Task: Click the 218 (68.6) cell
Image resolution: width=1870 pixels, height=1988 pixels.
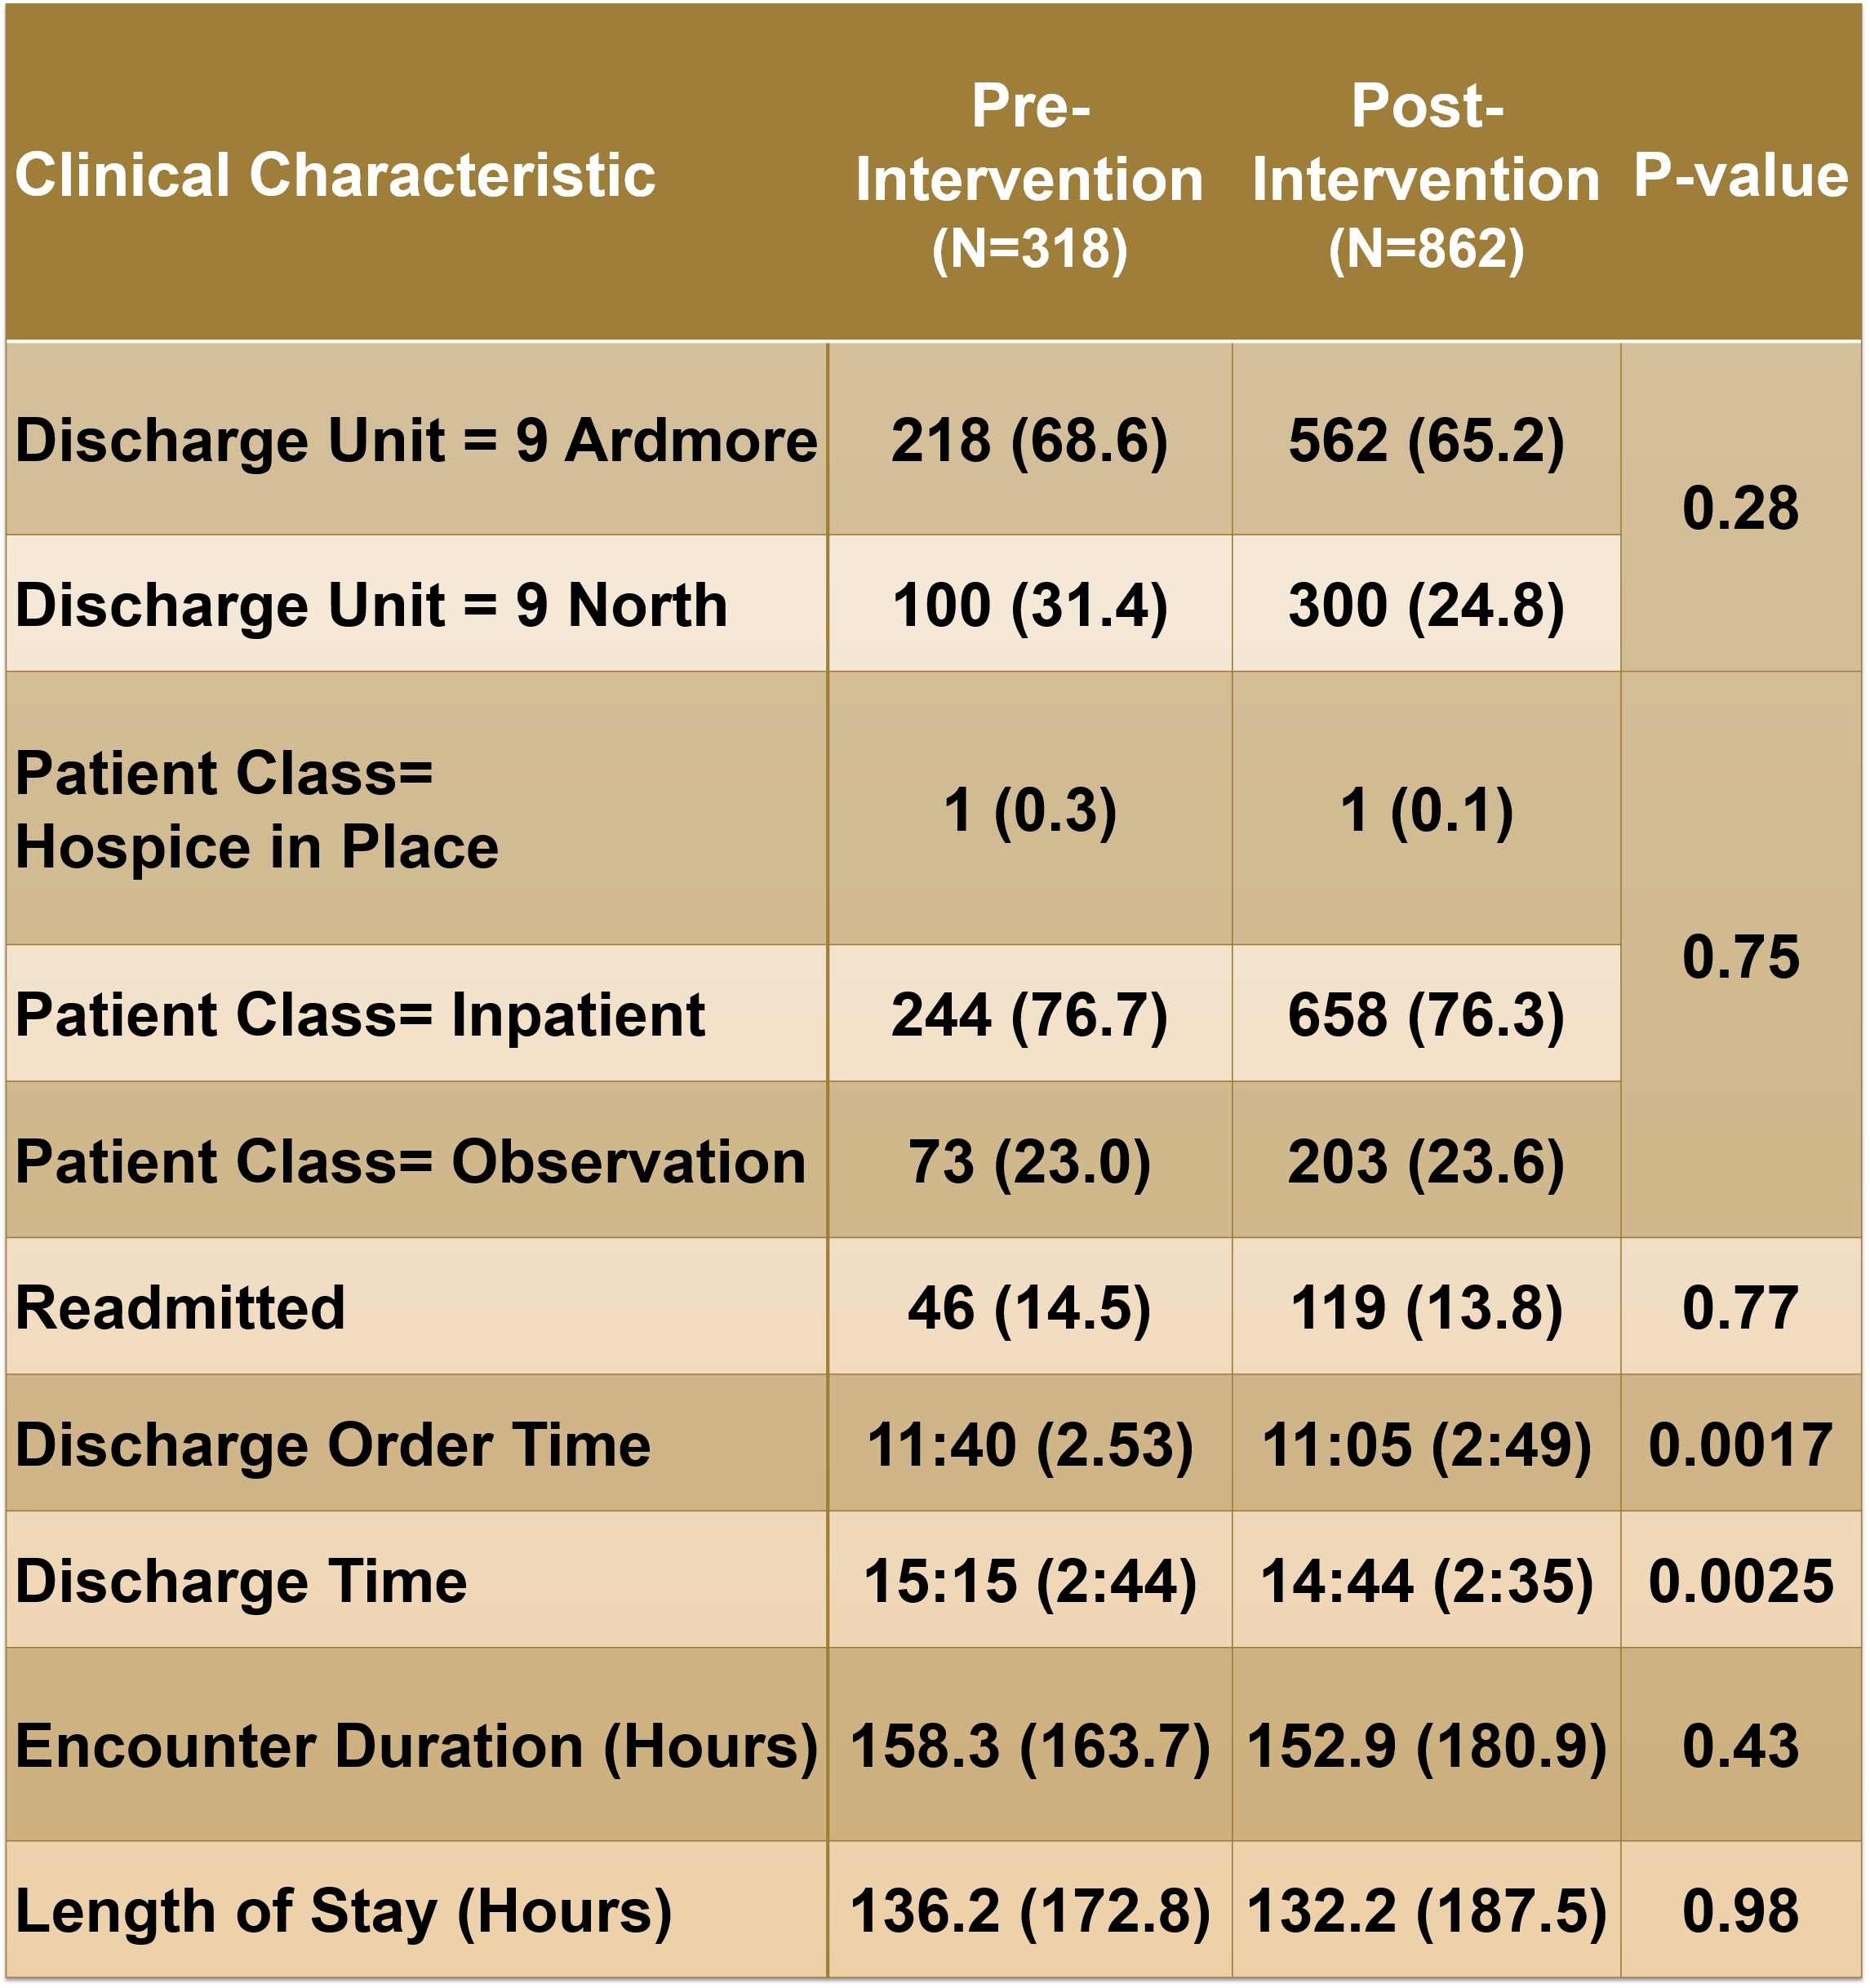Action: [x=1029, y=440]
